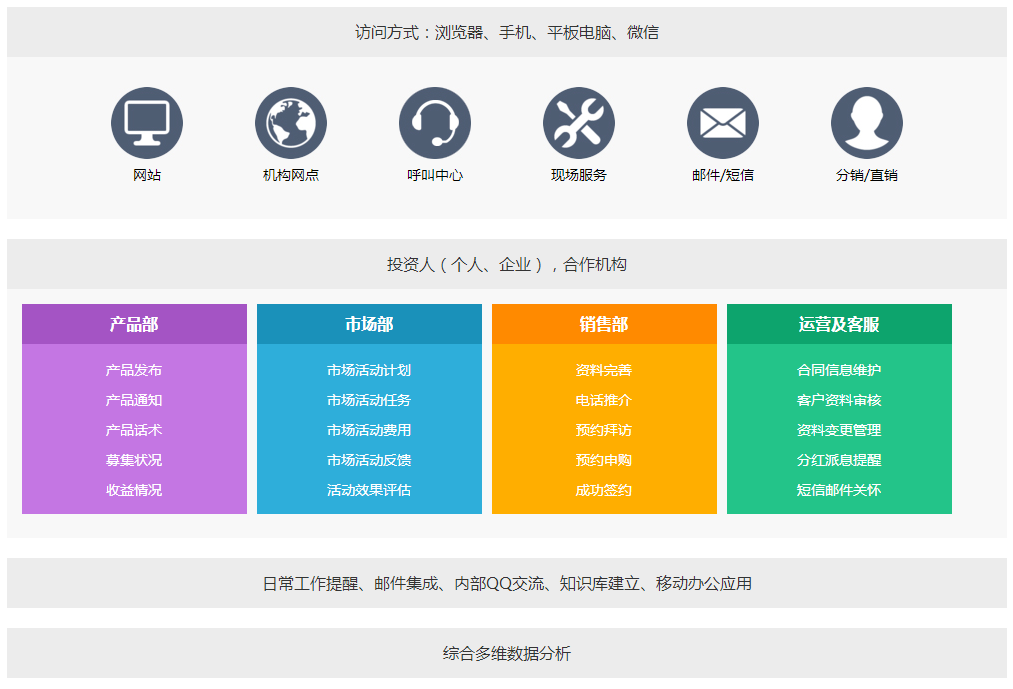Click 市场活动计划 link
The height and width of the screenshot is (689, 1013).
coord(369,370)
